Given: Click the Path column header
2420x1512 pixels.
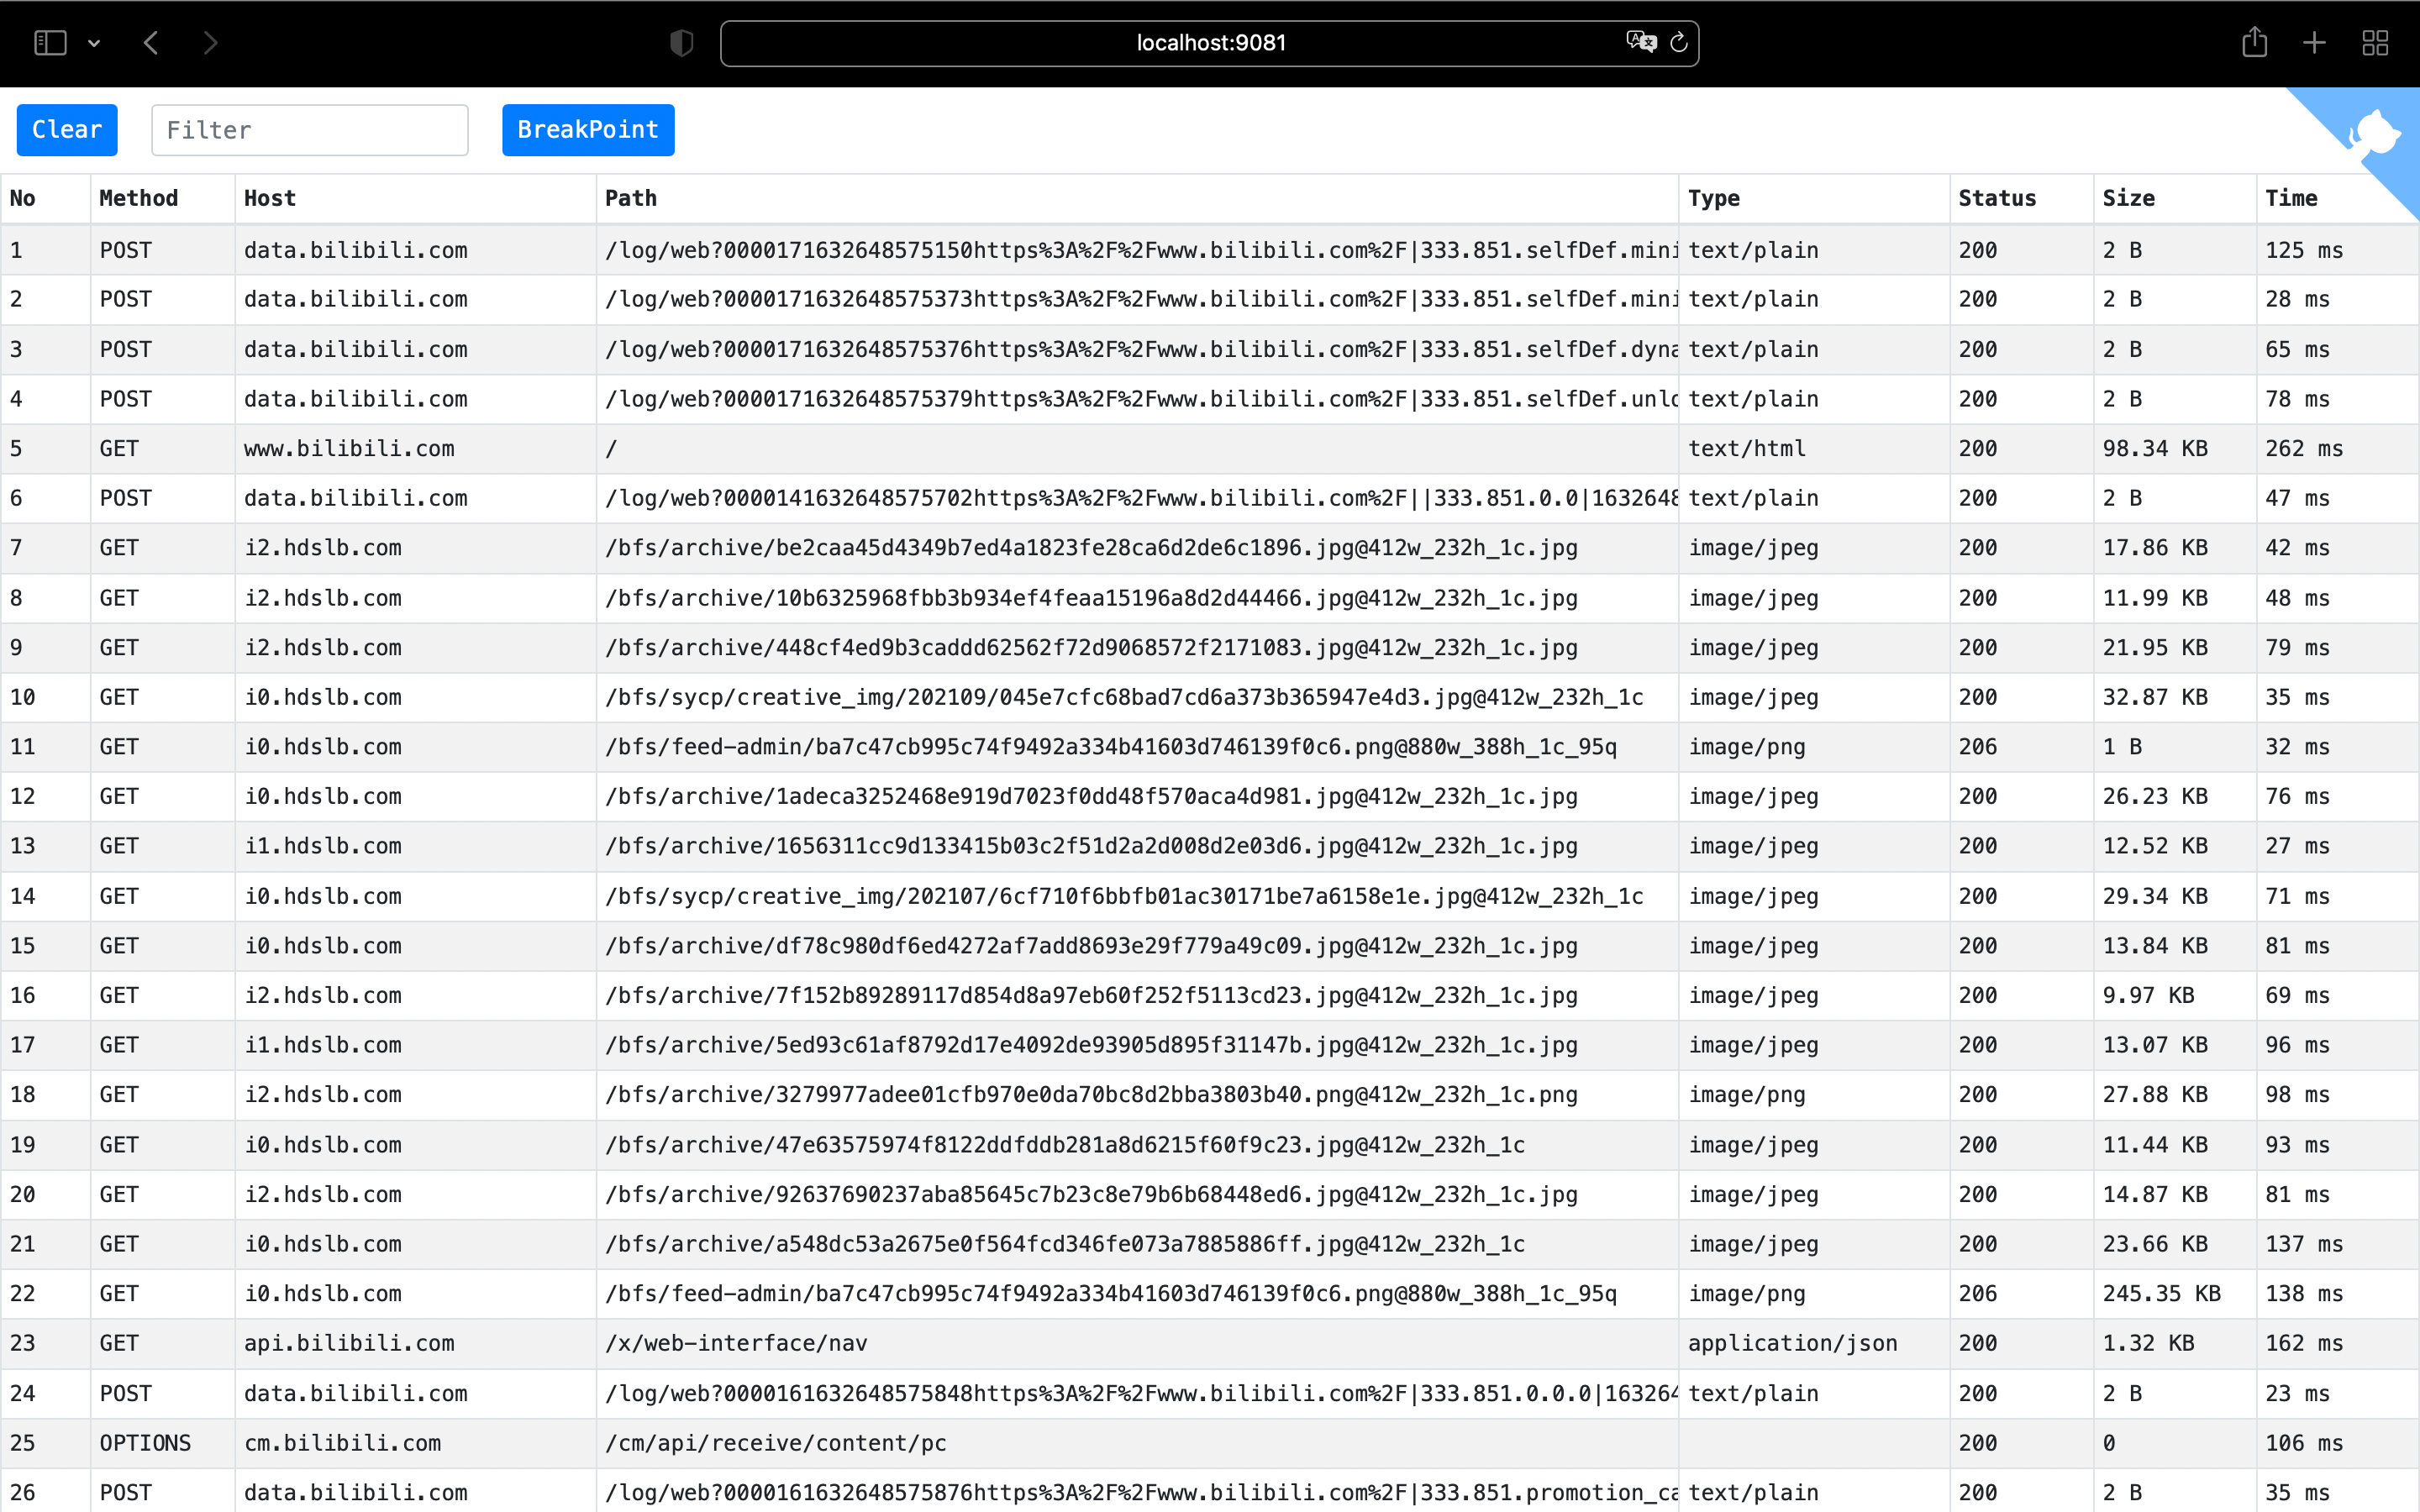Looking at the screenshot, I should pos(631,198).
